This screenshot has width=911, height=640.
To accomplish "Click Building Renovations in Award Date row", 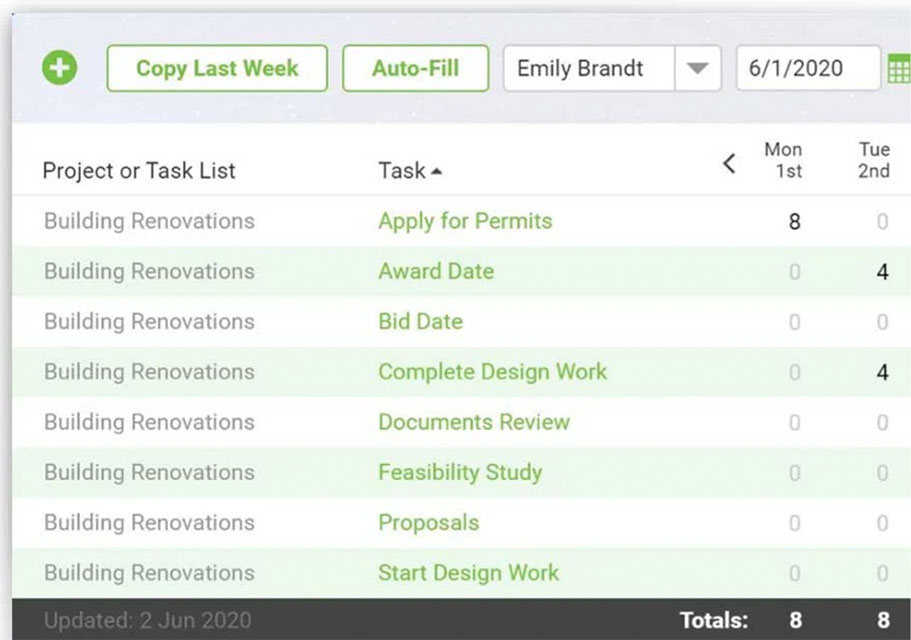I will pos(149,271).
